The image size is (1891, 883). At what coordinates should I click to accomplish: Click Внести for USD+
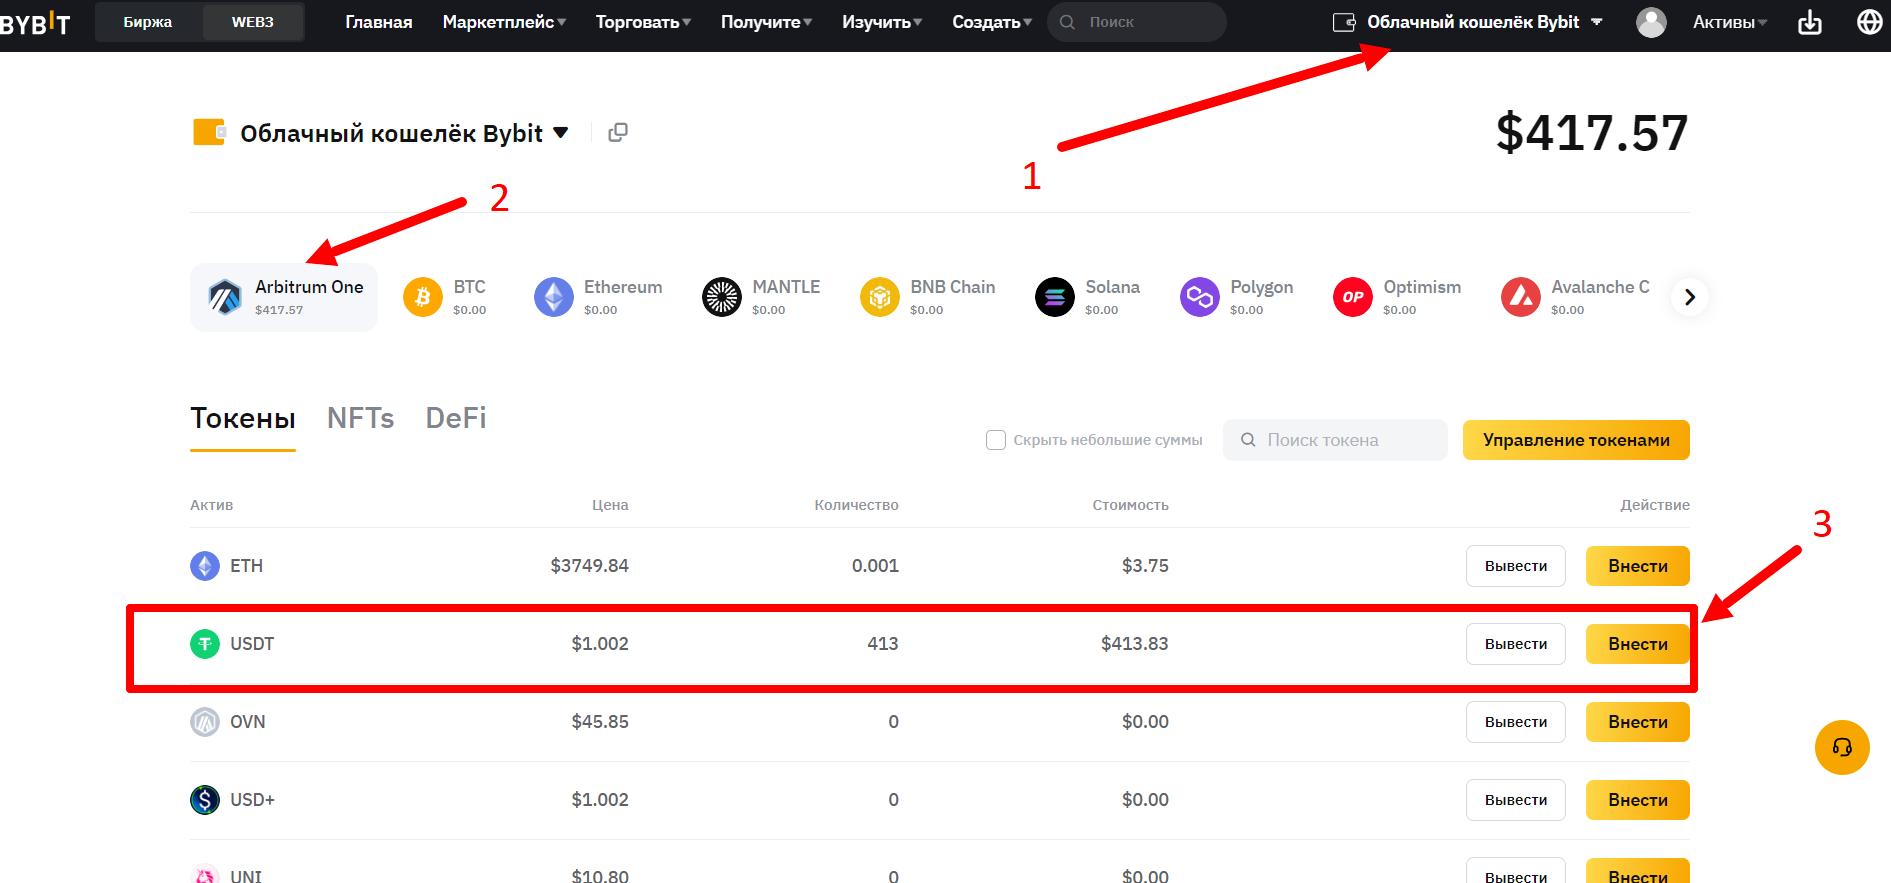tap(1638, 800)
